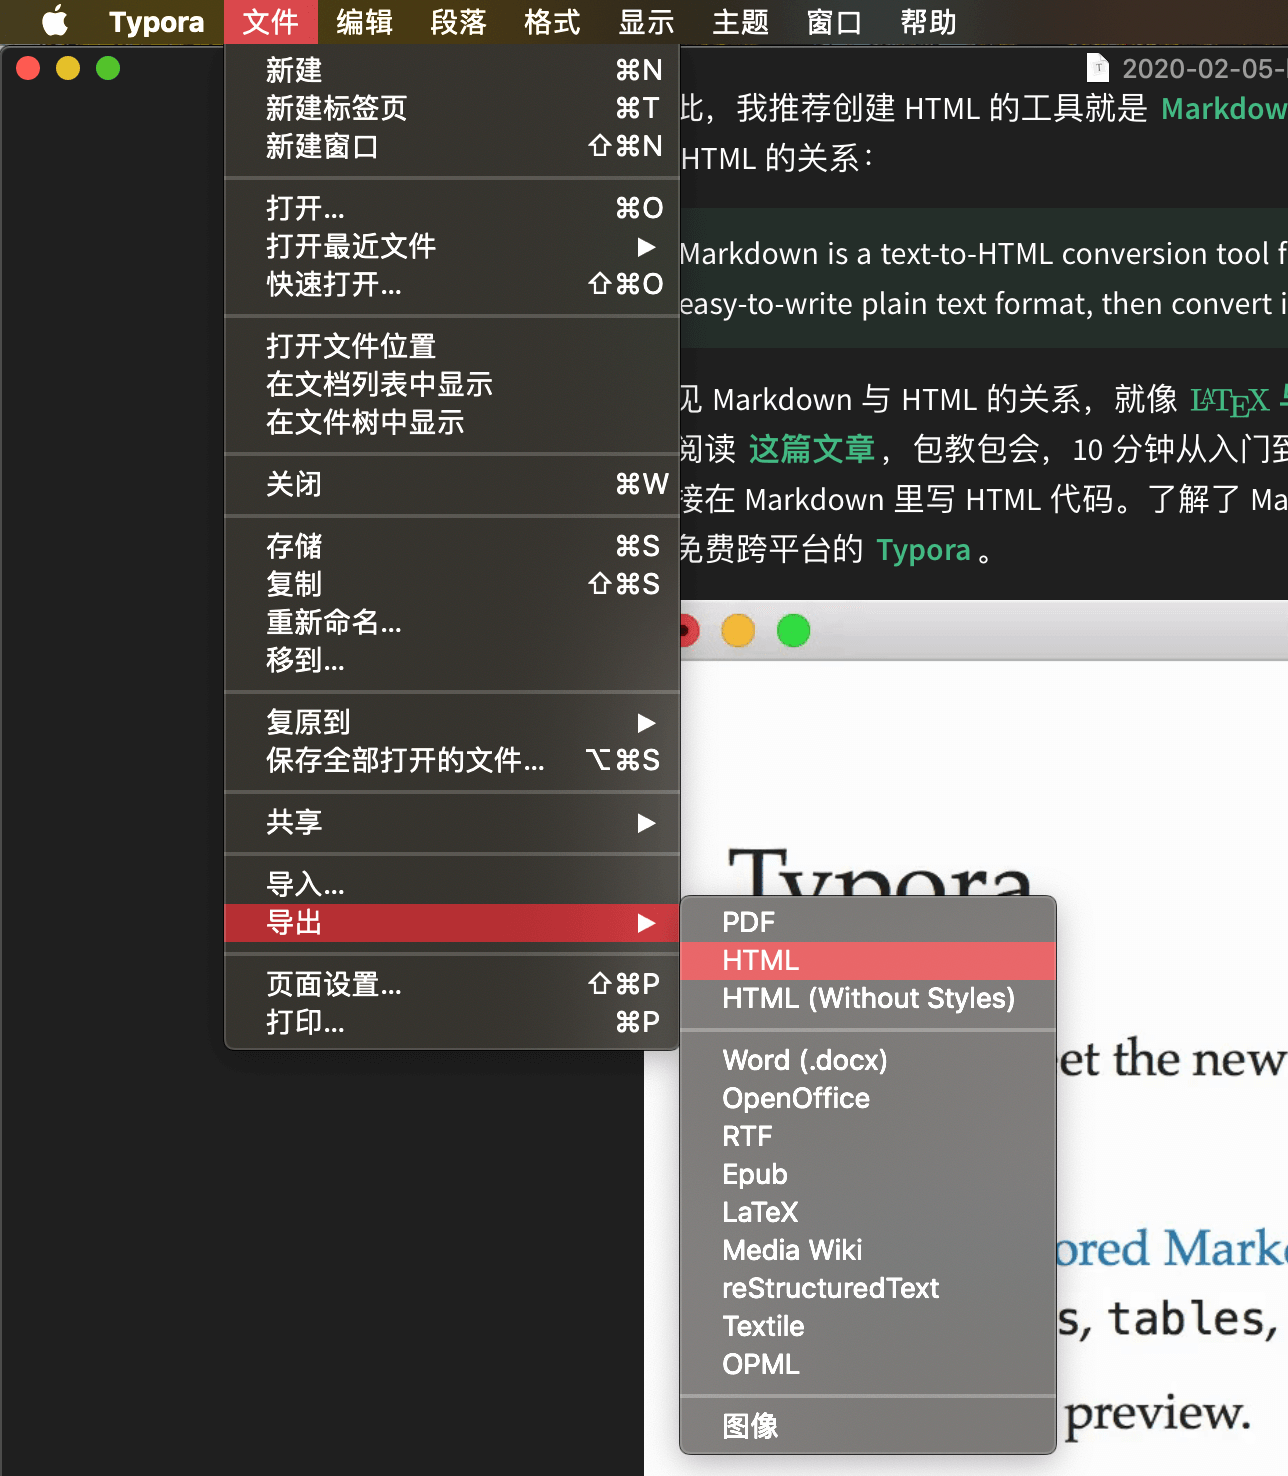
Task: Export as Word (.docx)
Action: tap(868, 1060)
